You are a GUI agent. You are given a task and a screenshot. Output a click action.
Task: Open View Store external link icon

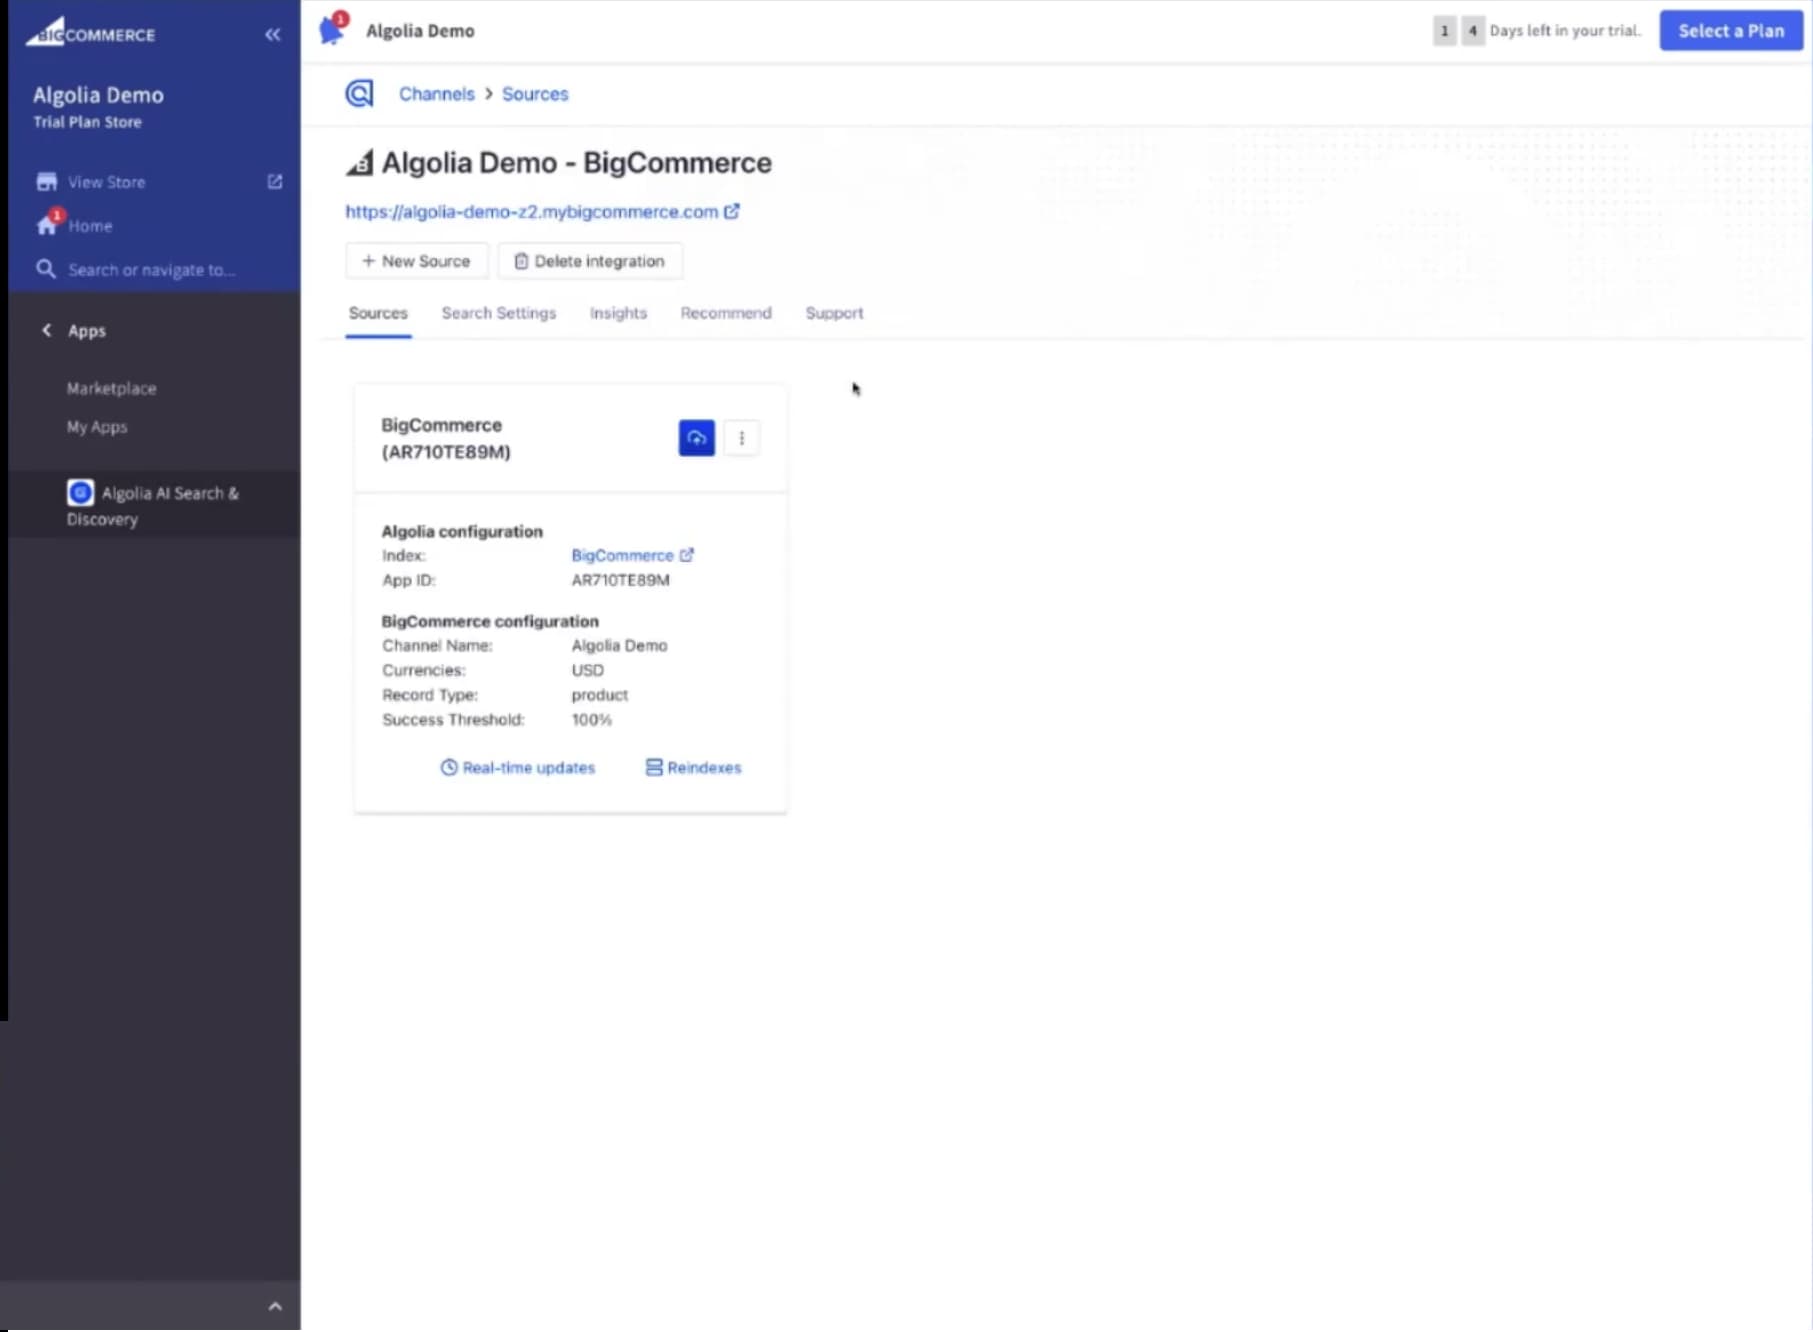[x=275, y=182]
